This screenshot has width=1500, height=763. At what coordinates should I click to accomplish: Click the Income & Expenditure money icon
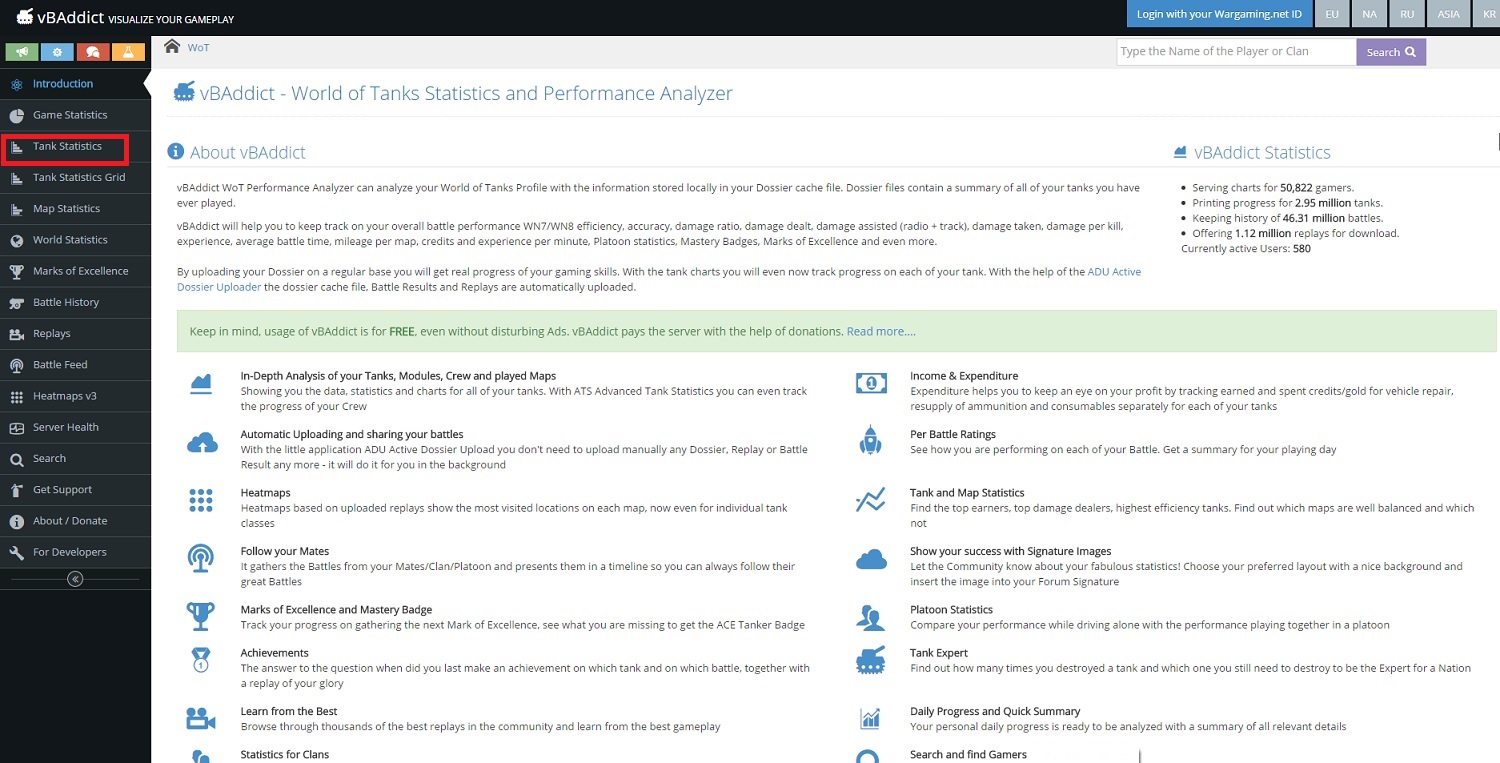pyautogui.click(x=870, y=383)
